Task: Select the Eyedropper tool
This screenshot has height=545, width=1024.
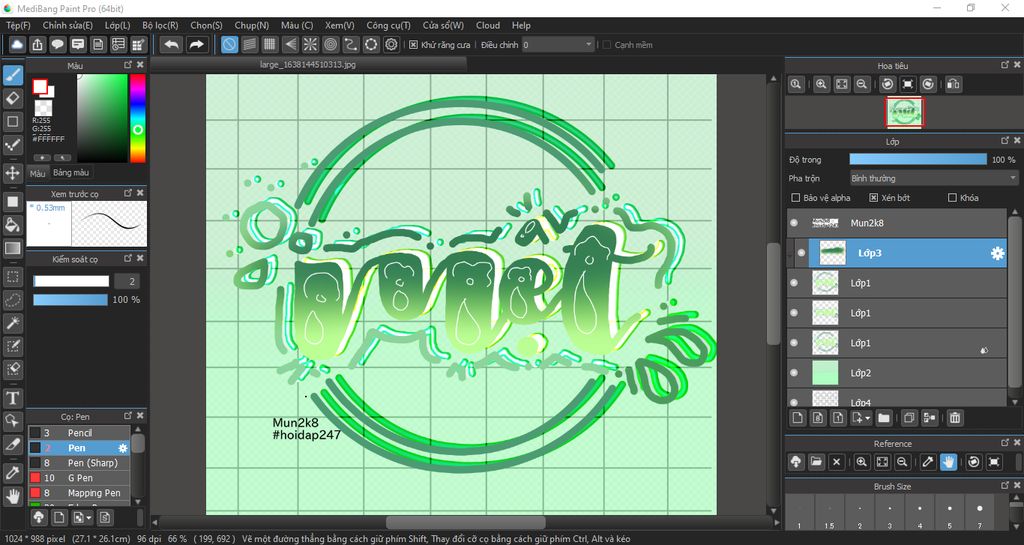Action: click(x=12, y=473)
